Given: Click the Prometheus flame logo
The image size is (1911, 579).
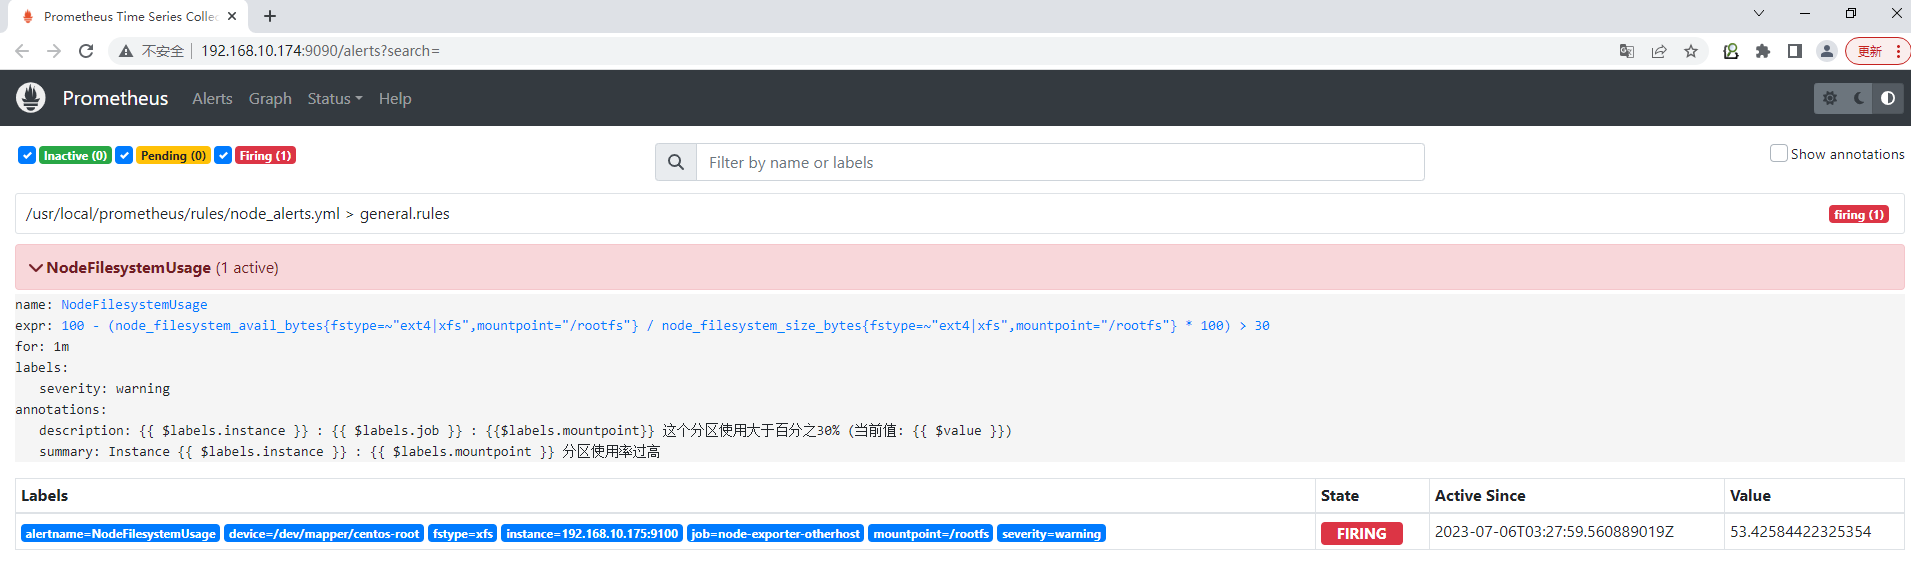Looking at the screenshot, I should (x=31, y=98).
